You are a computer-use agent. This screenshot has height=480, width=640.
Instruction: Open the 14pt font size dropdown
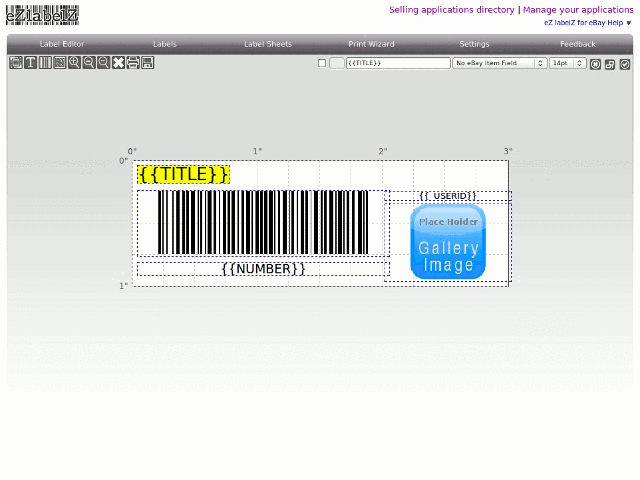[x=568, y=63]
